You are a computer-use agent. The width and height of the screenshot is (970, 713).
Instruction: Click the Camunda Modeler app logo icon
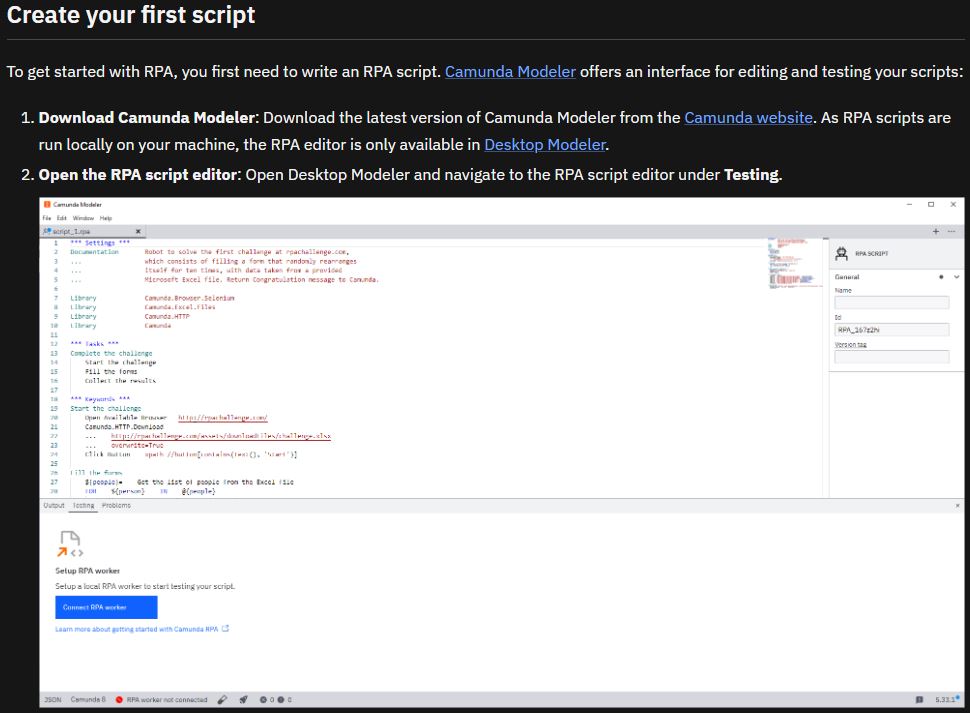point(47,204)
